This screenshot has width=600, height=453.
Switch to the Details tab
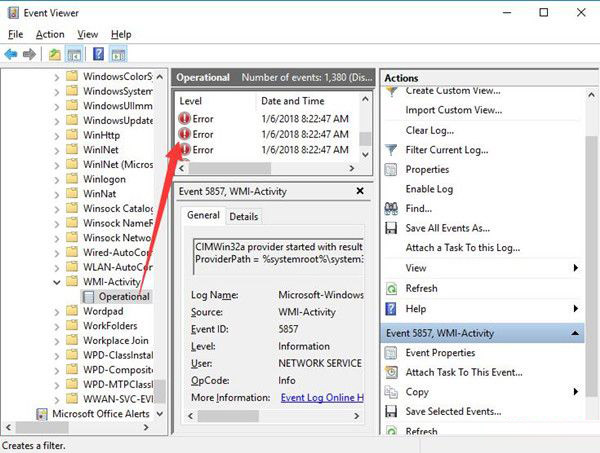coord(244,217)
